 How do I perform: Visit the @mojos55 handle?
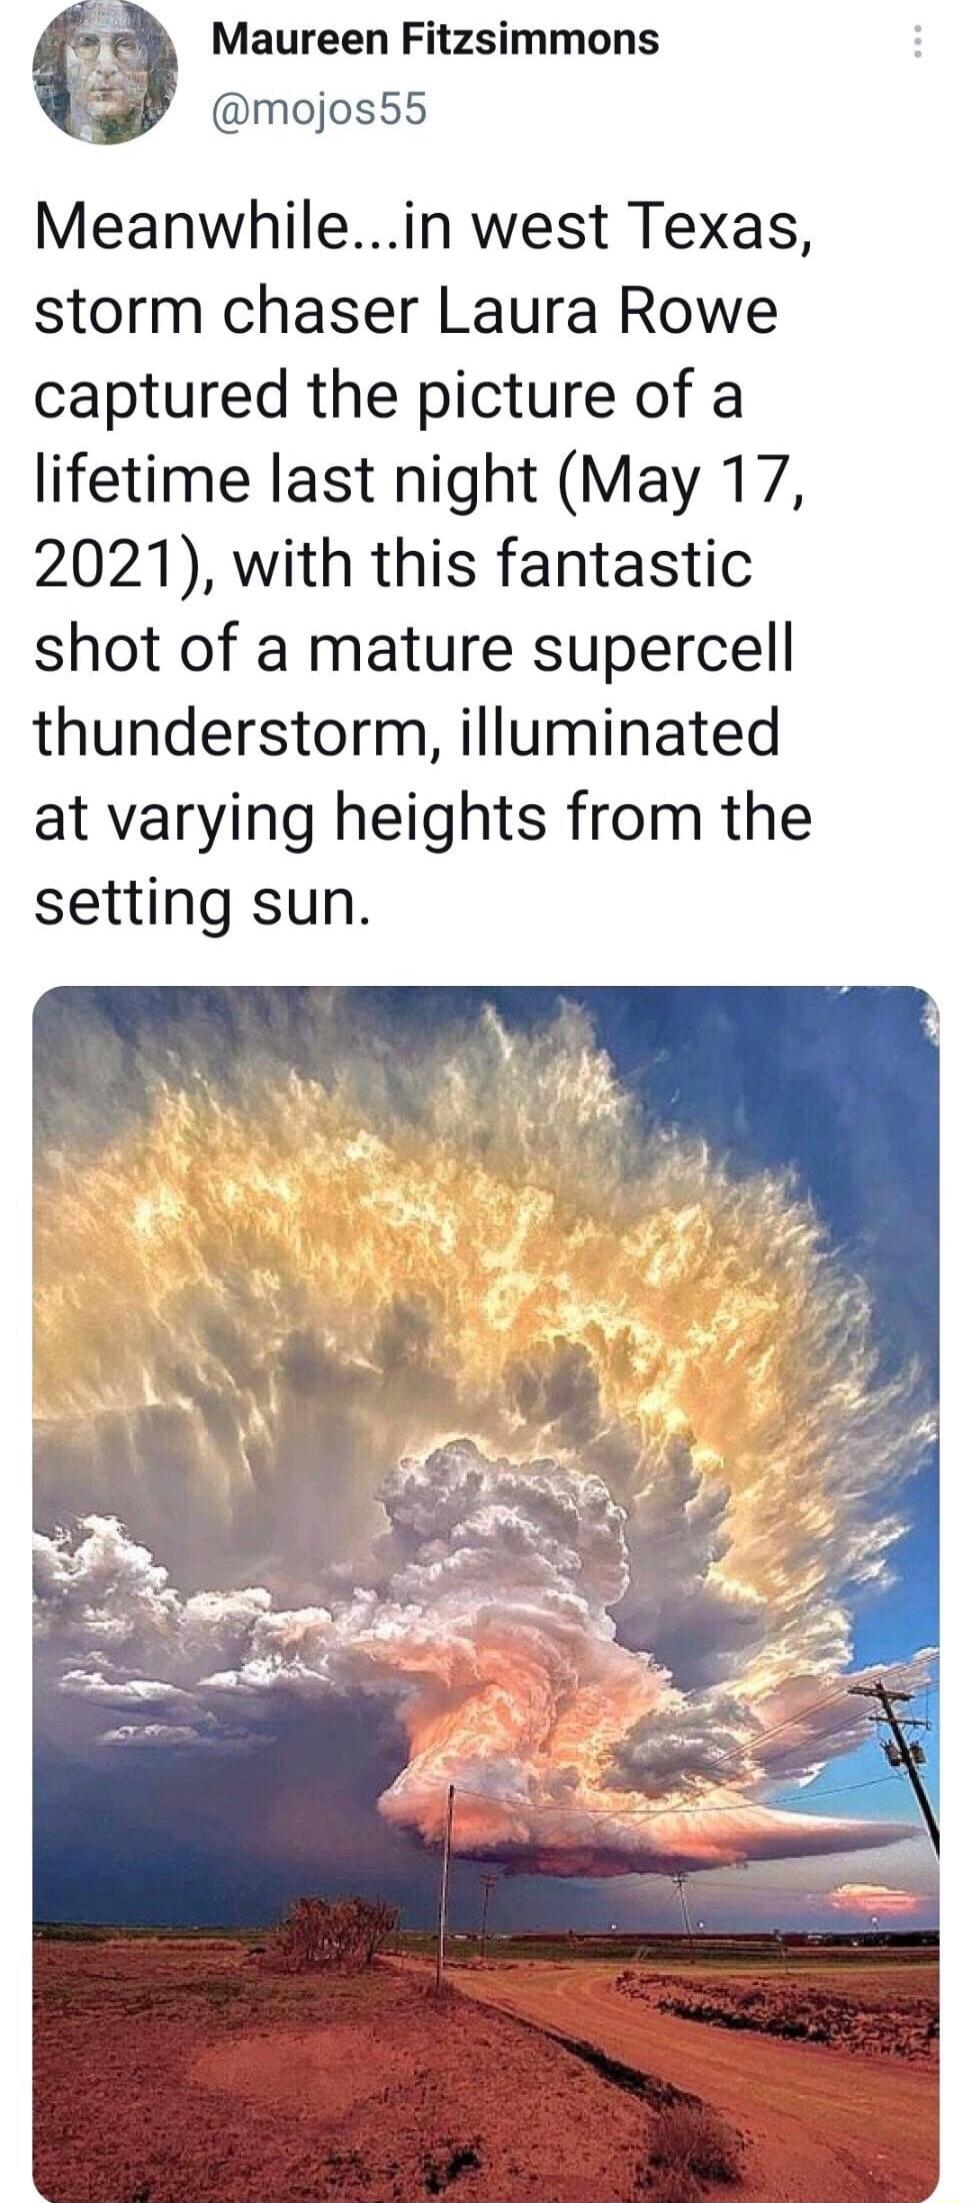[319, 109]
